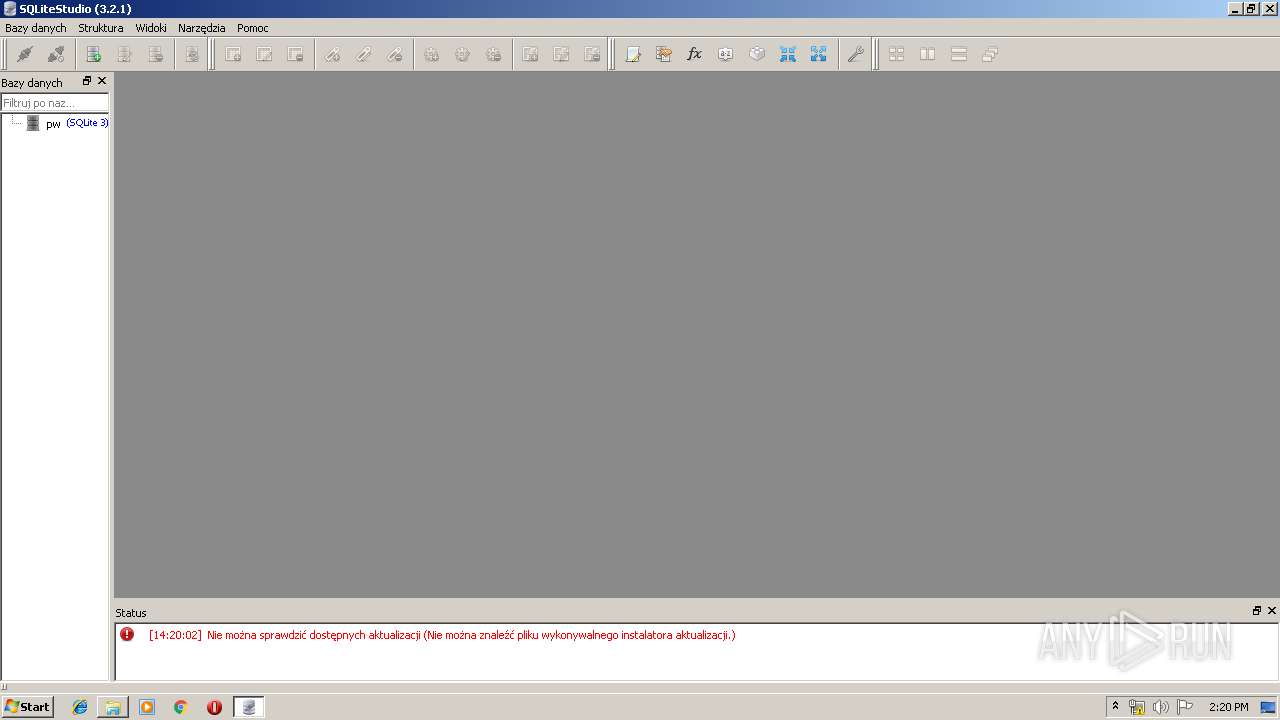Open the file explorer from taskbar

click(x=113, y=707)
